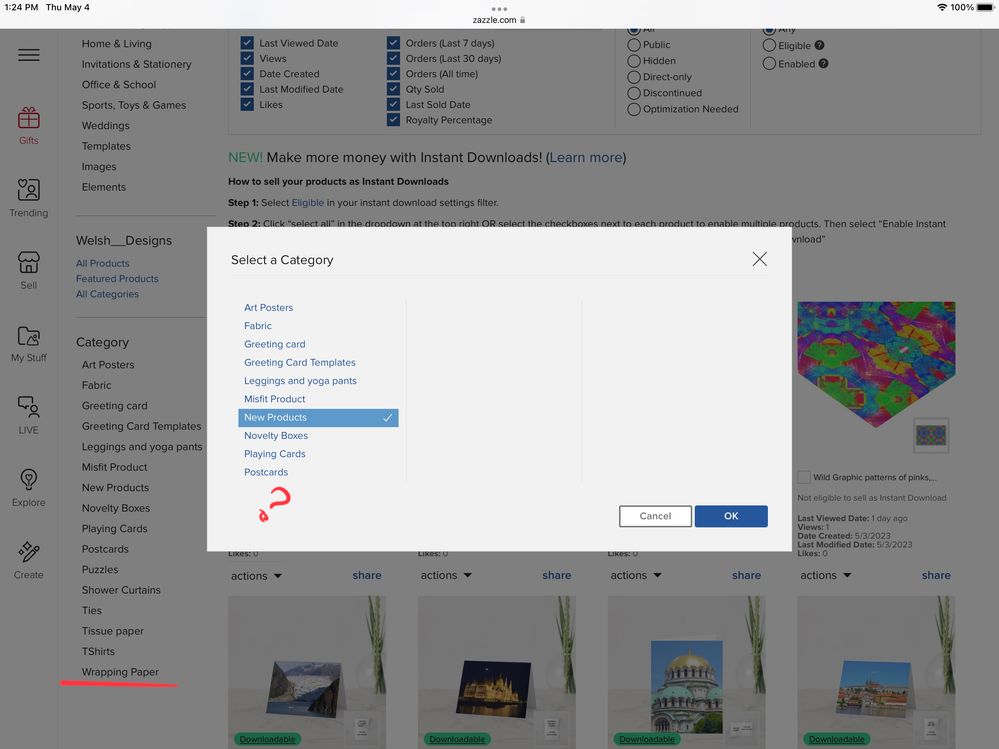Expand the last actions dropdown on right

point(826,576)
